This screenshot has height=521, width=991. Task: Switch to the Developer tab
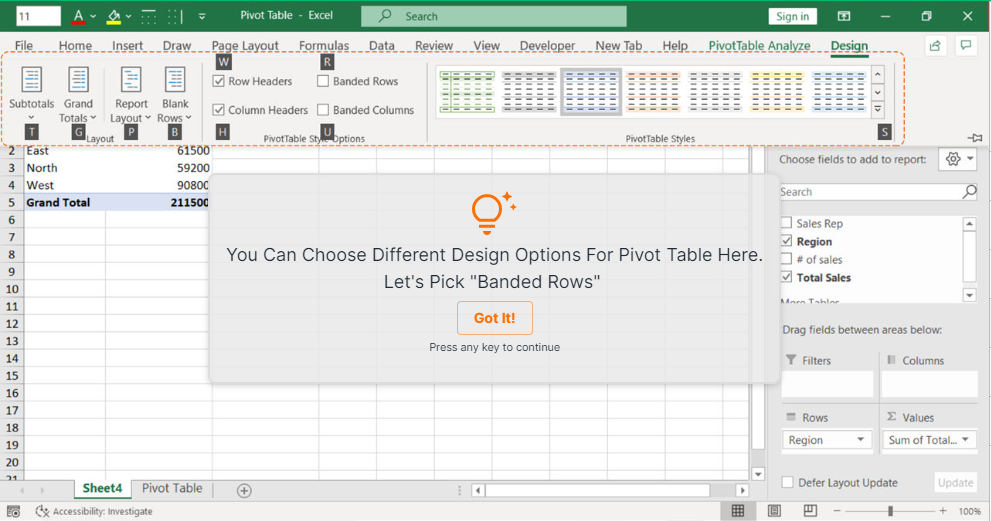pos(547,46)
